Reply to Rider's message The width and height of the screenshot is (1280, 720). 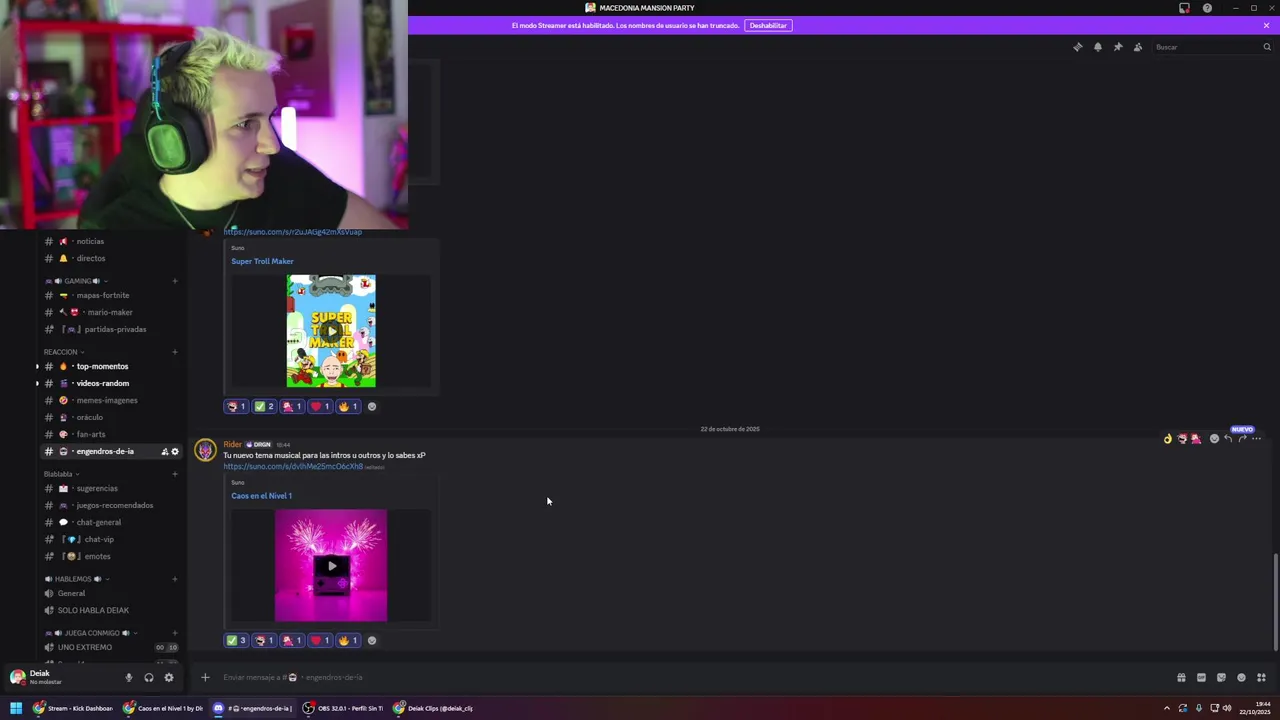click(1228, 438)
